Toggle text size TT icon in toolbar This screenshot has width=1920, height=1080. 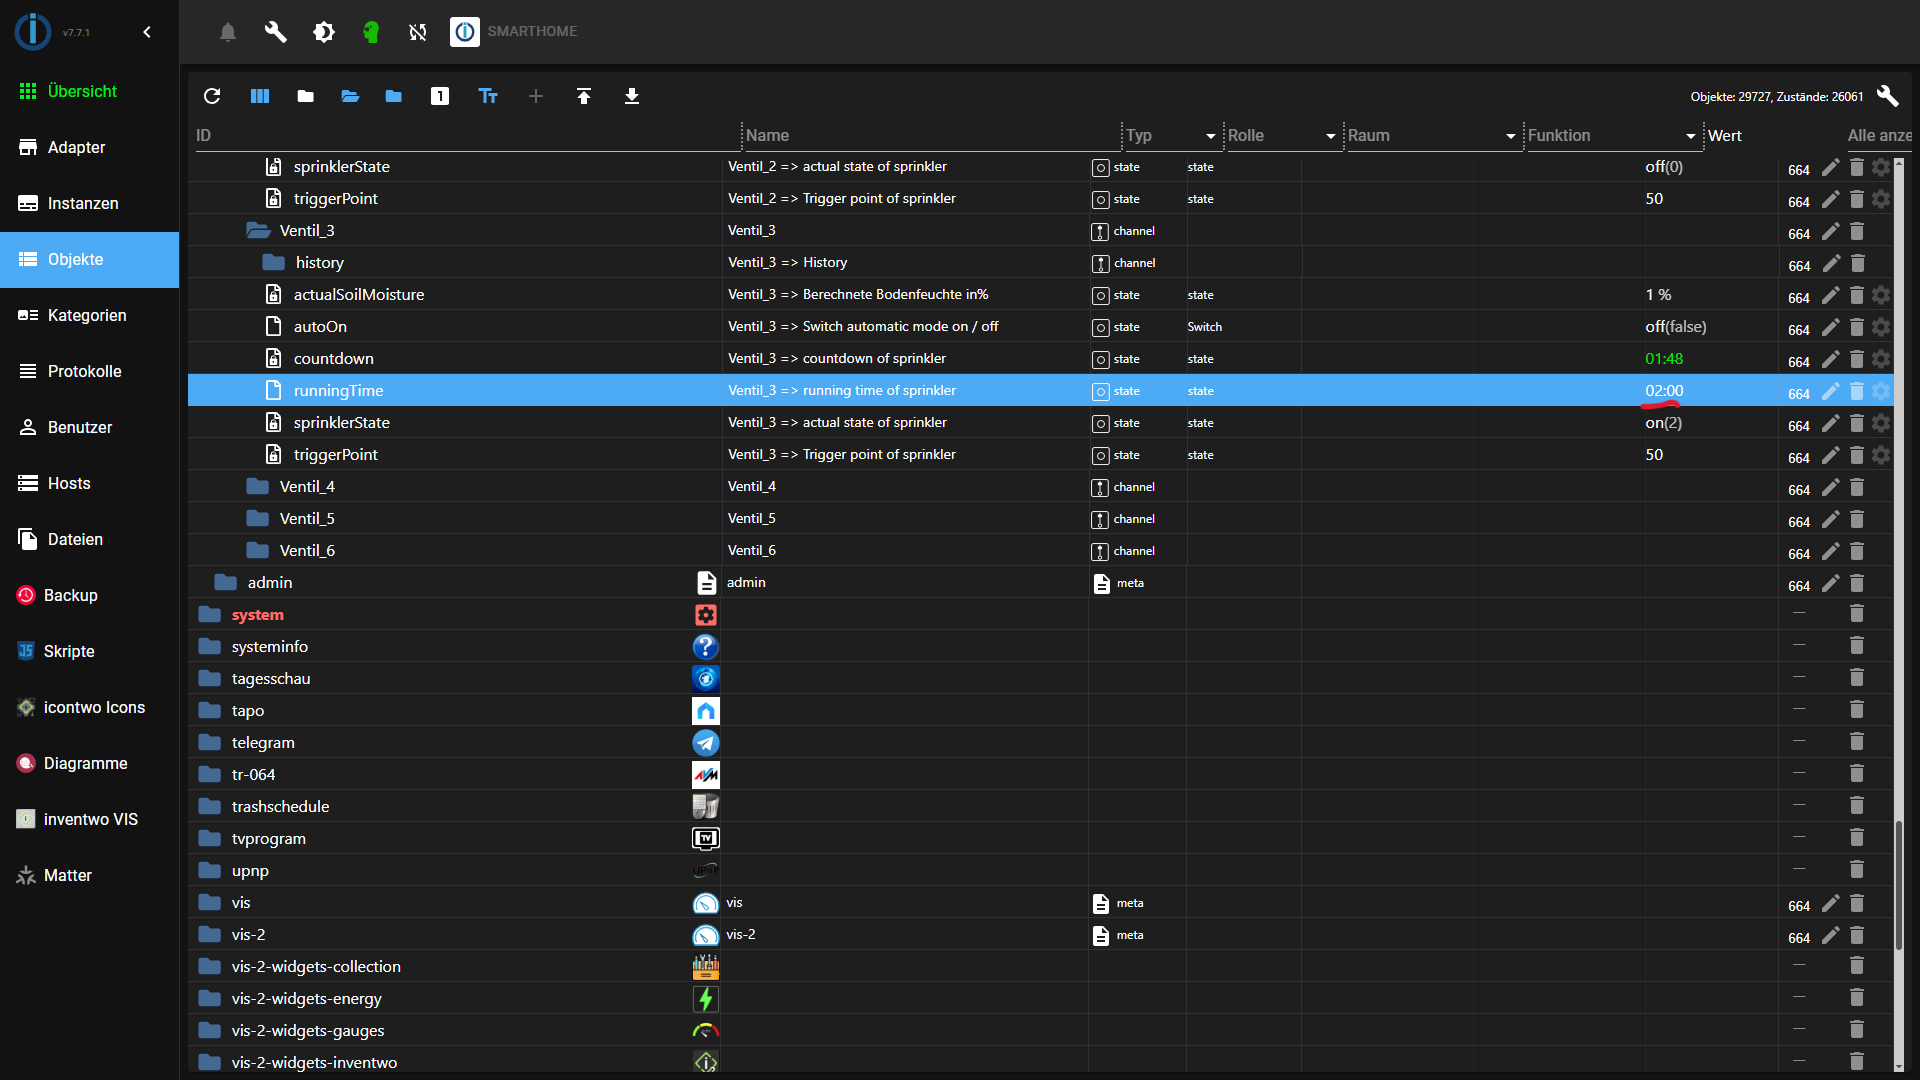[x=488, y=96]
